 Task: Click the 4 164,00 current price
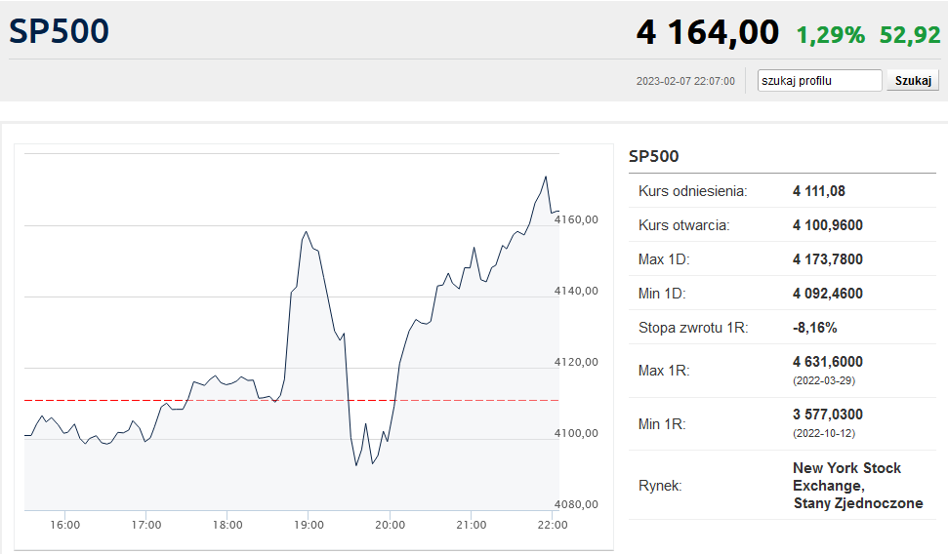tap(707, 33)
